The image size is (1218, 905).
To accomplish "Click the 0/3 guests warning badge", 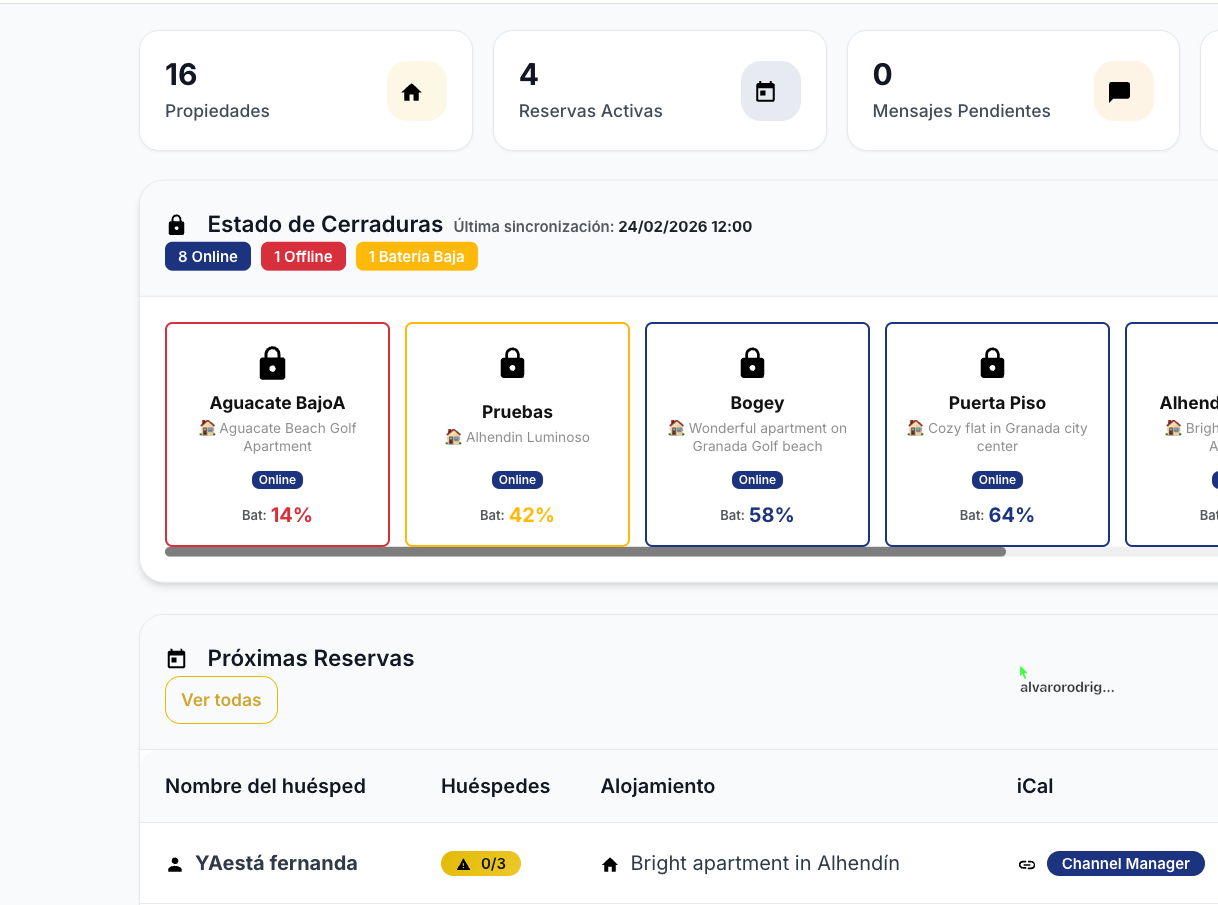I will (481, 863).
